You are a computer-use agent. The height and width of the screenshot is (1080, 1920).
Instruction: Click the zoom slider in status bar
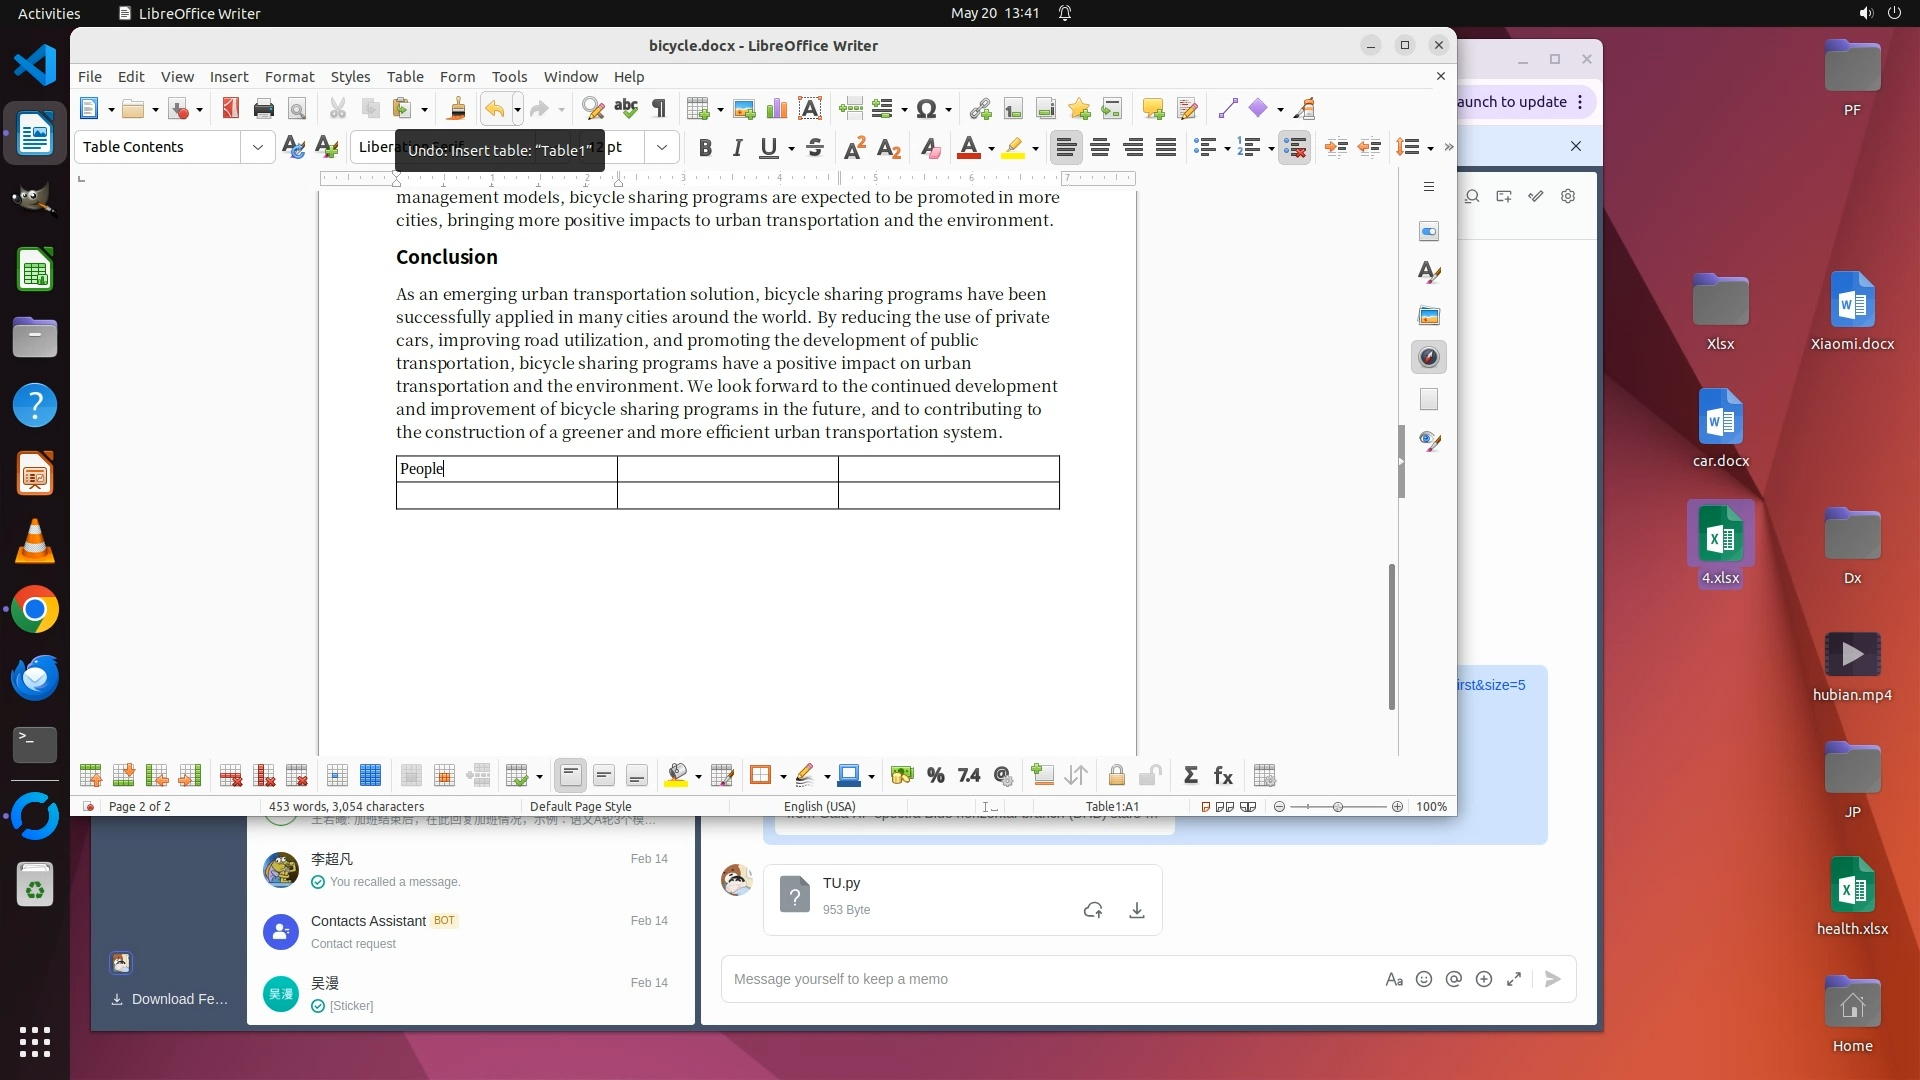pos(1337,807)
